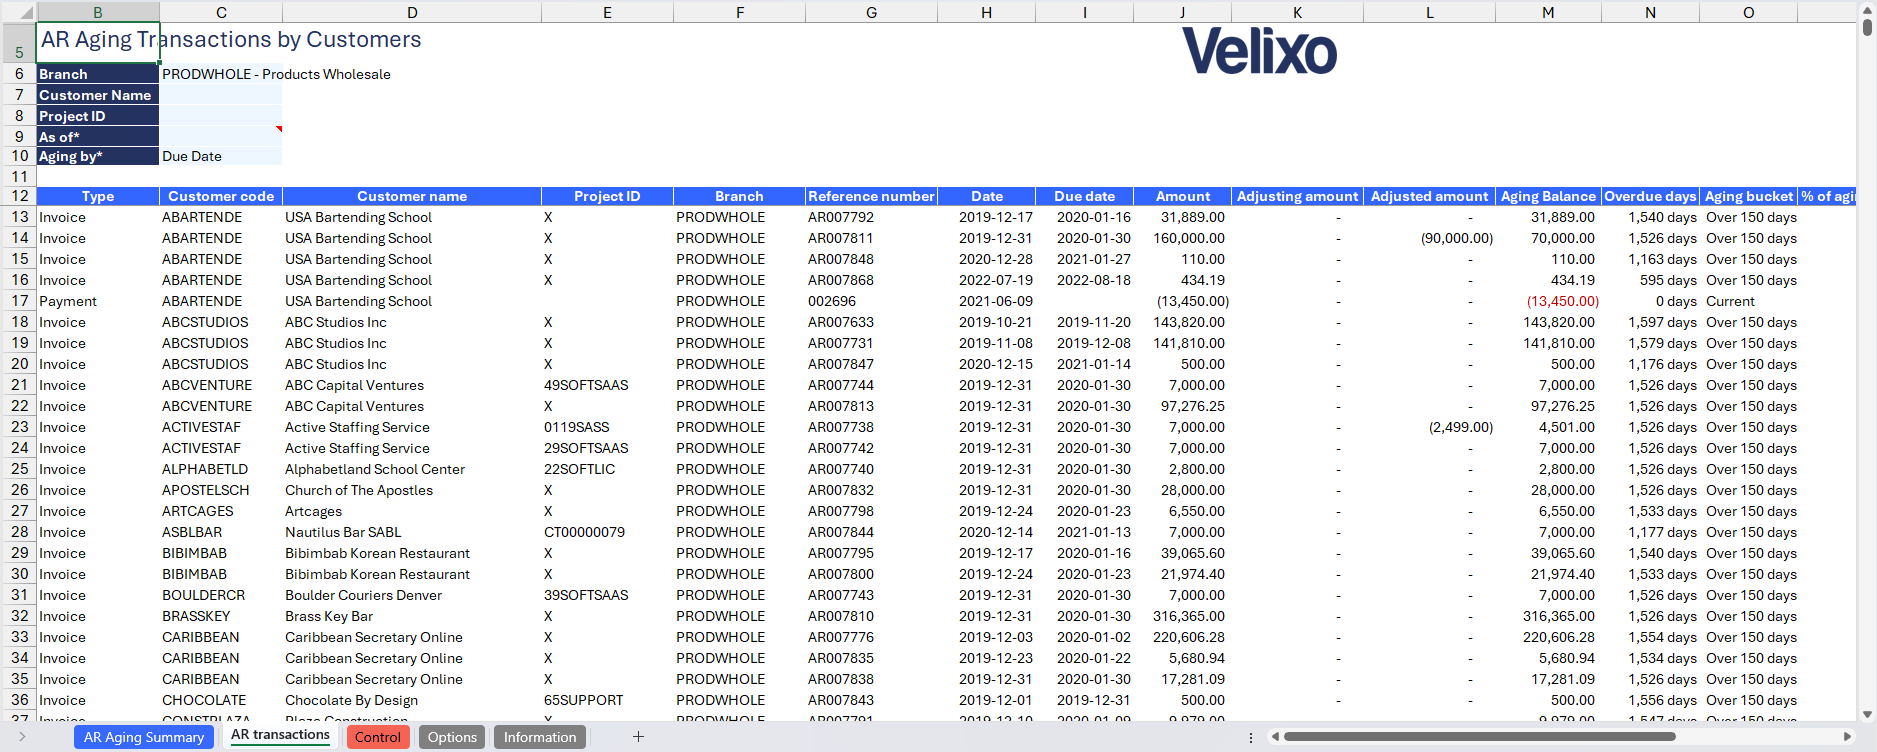The width and height of the screenshot is (1877, 752).
Task: Open the Information sheet tab
Action: pyautogui.click(x=540, y=737)
